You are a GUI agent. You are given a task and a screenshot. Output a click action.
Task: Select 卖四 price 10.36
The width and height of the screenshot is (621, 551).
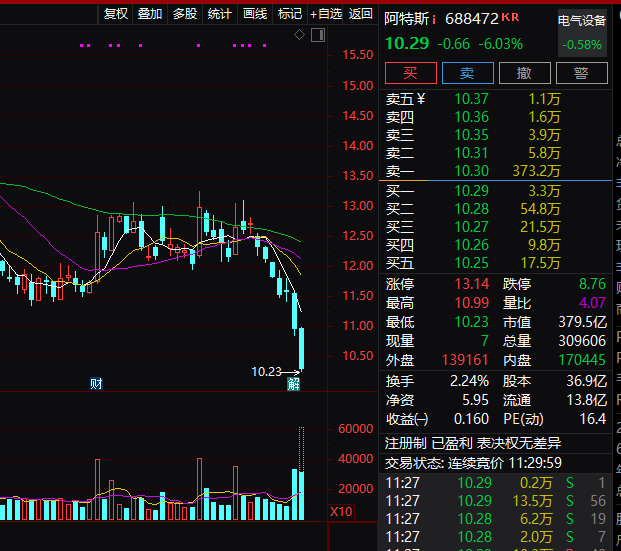tap(471, 117)
